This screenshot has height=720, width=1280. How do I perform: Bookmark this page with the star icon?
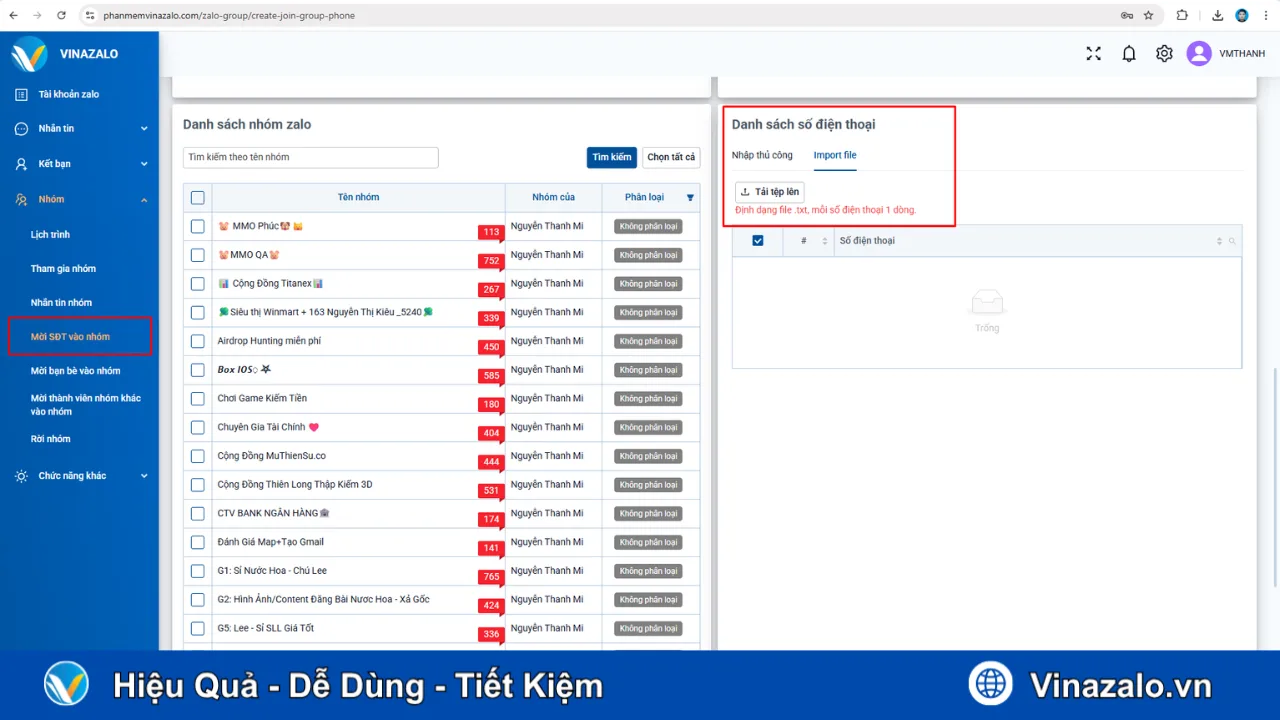point(1149,15)
